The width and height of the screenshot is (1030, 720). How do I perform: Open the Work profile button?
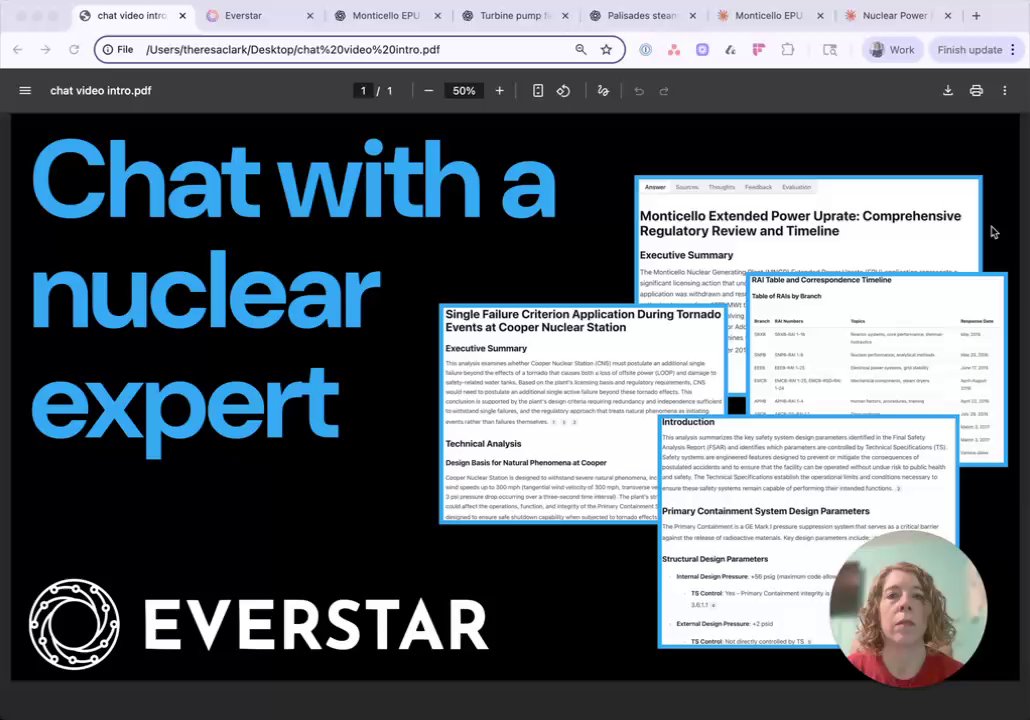click(893, 49)
